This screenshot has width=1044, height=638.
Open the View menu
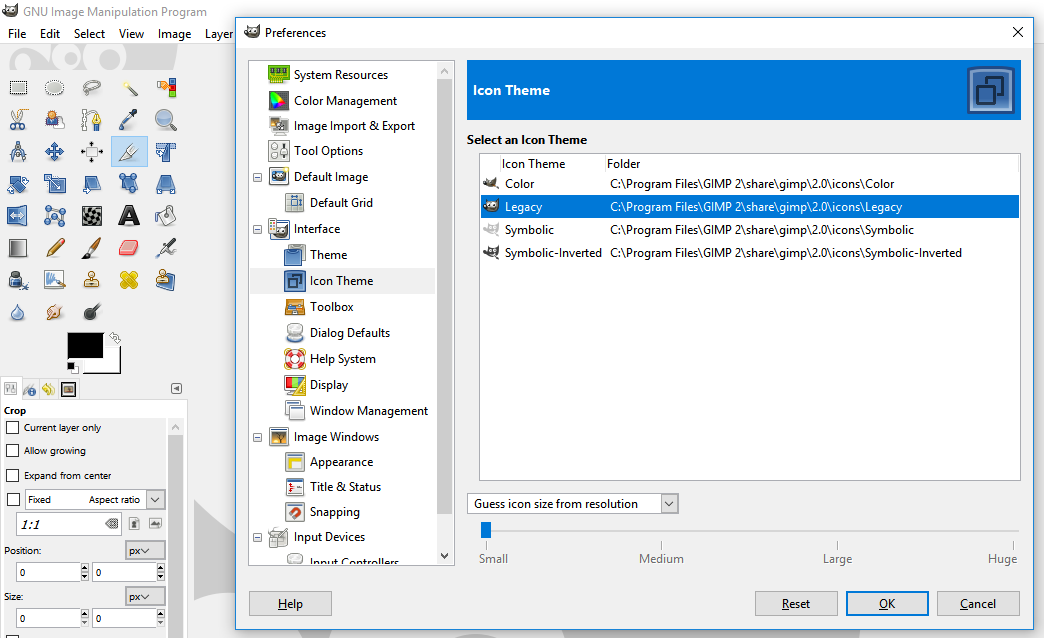(131, 34)
